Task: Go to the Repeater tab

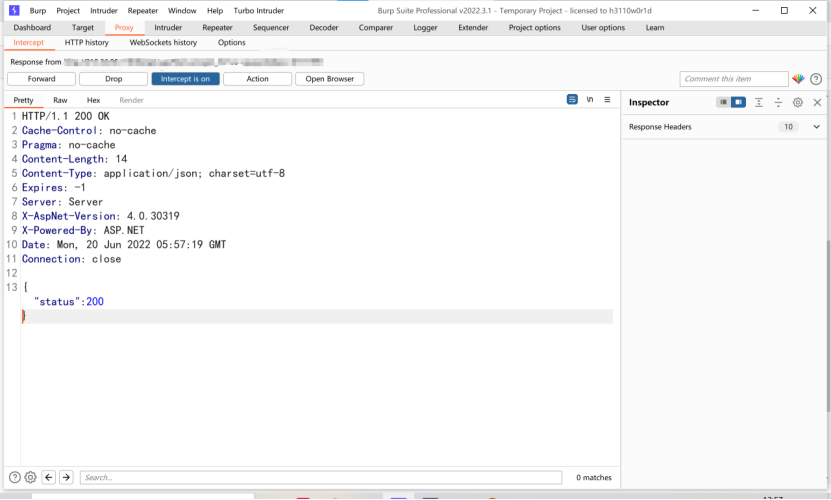Action: [217, 28]
